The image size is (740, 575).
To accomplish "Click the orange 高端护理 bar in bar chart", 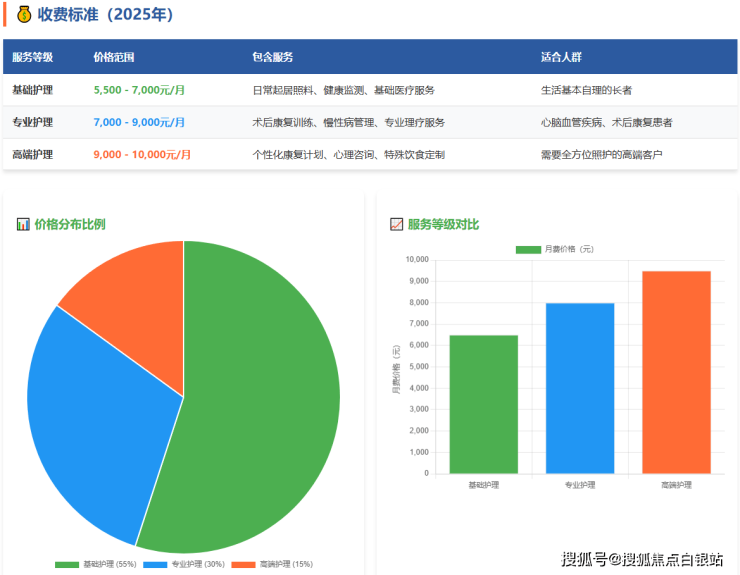I will [x=676, y=372].
